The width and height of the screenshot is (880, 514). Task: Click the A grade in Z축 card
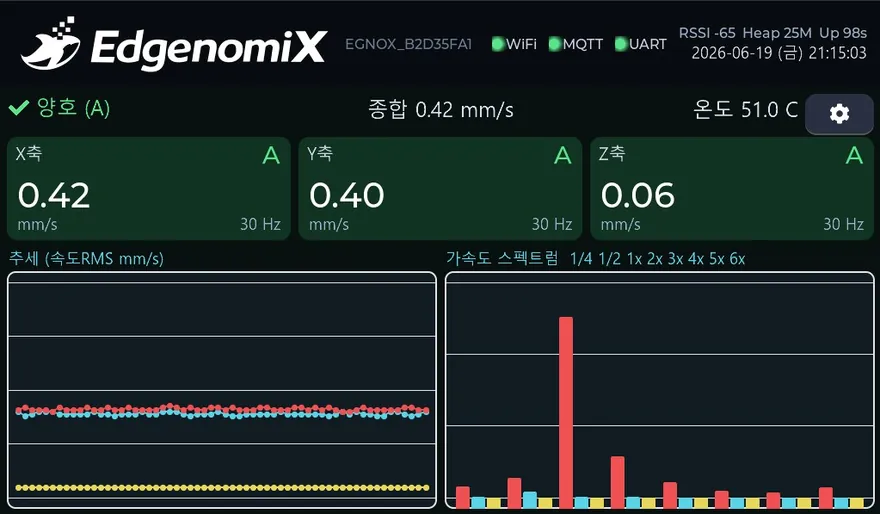point(854,155)
